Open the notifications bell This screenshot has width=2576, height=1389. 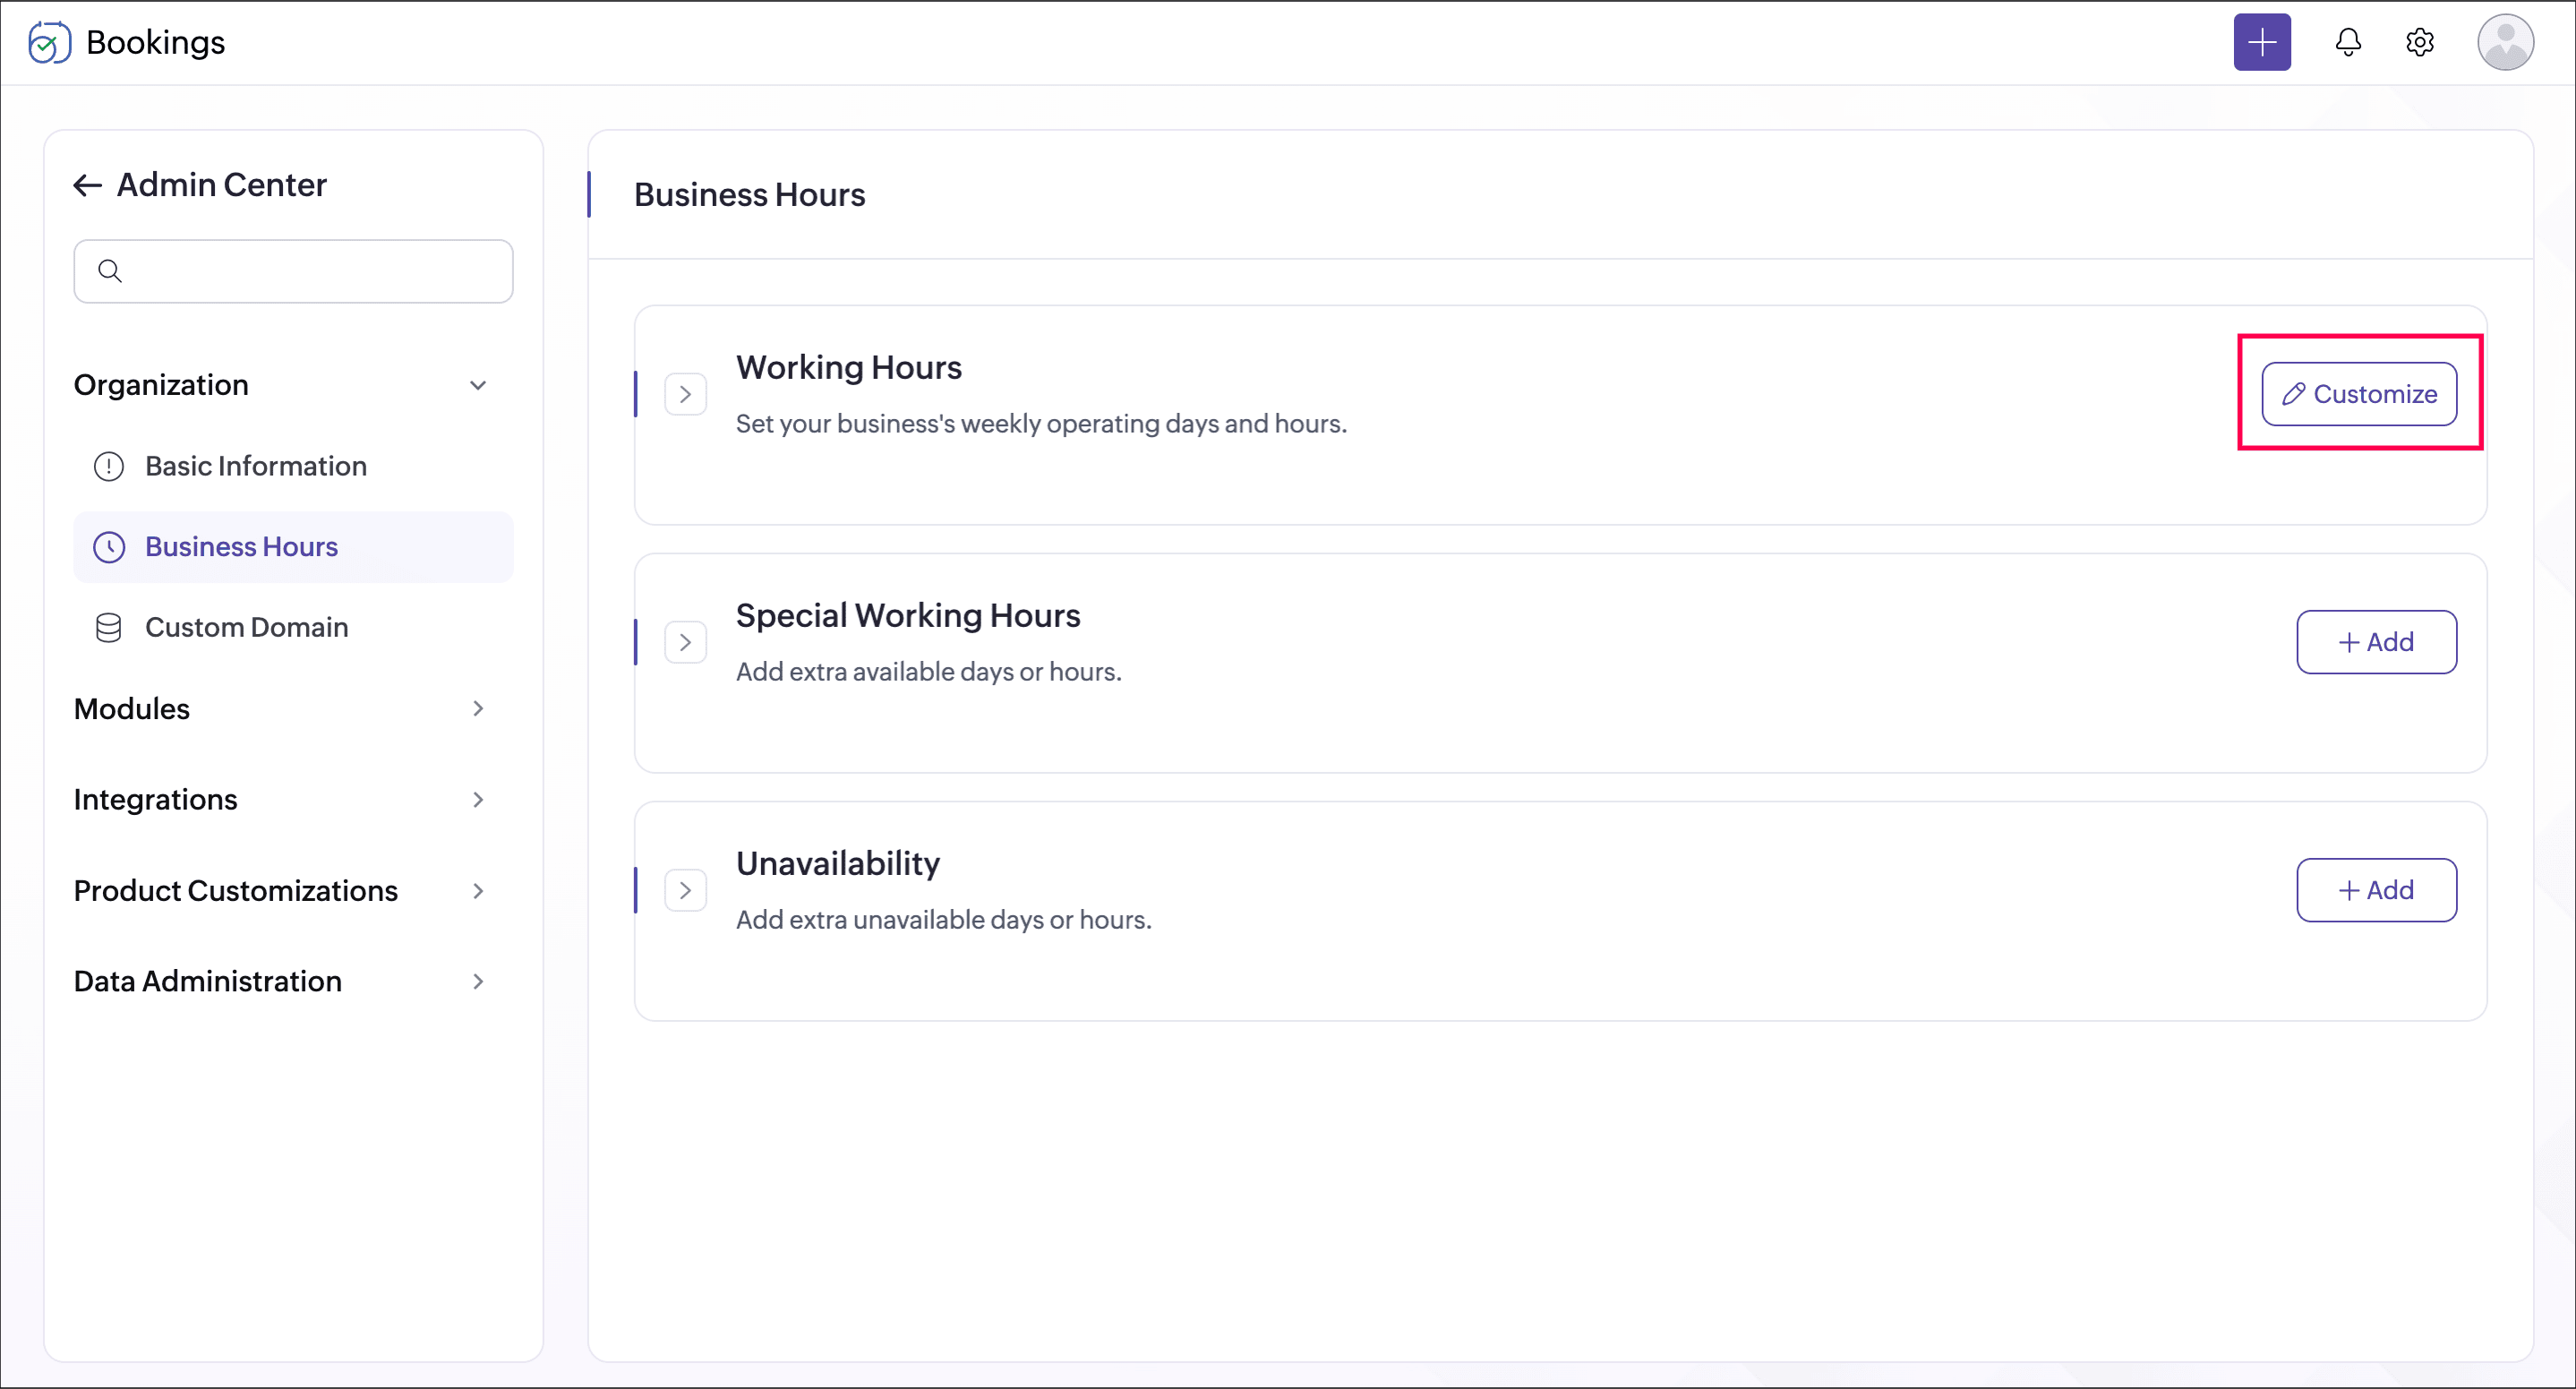point(2348,42)
